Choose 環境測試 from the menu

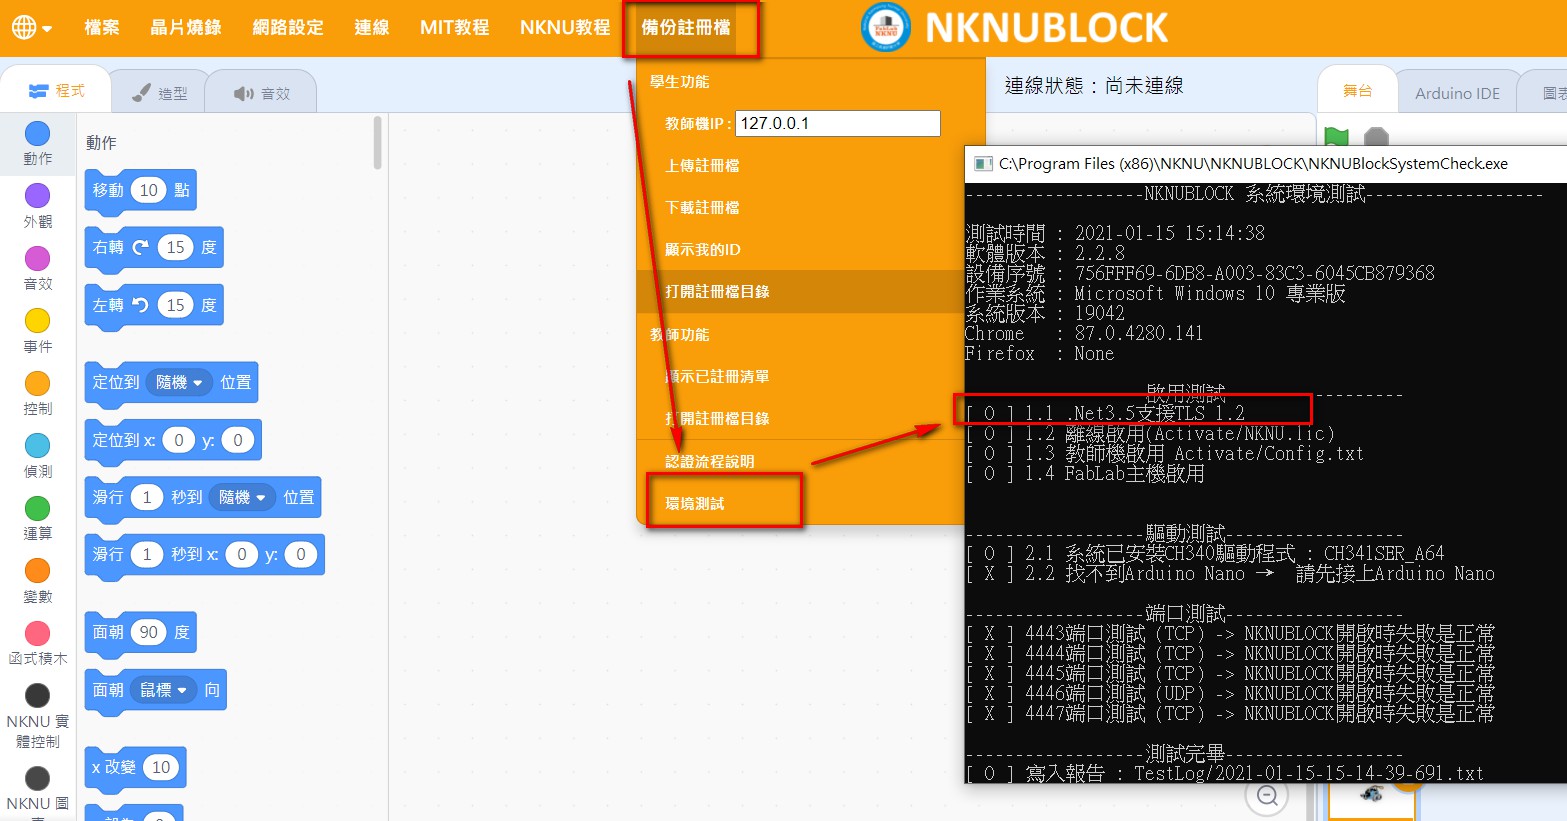pyautogui.click(x=696, y=503)
